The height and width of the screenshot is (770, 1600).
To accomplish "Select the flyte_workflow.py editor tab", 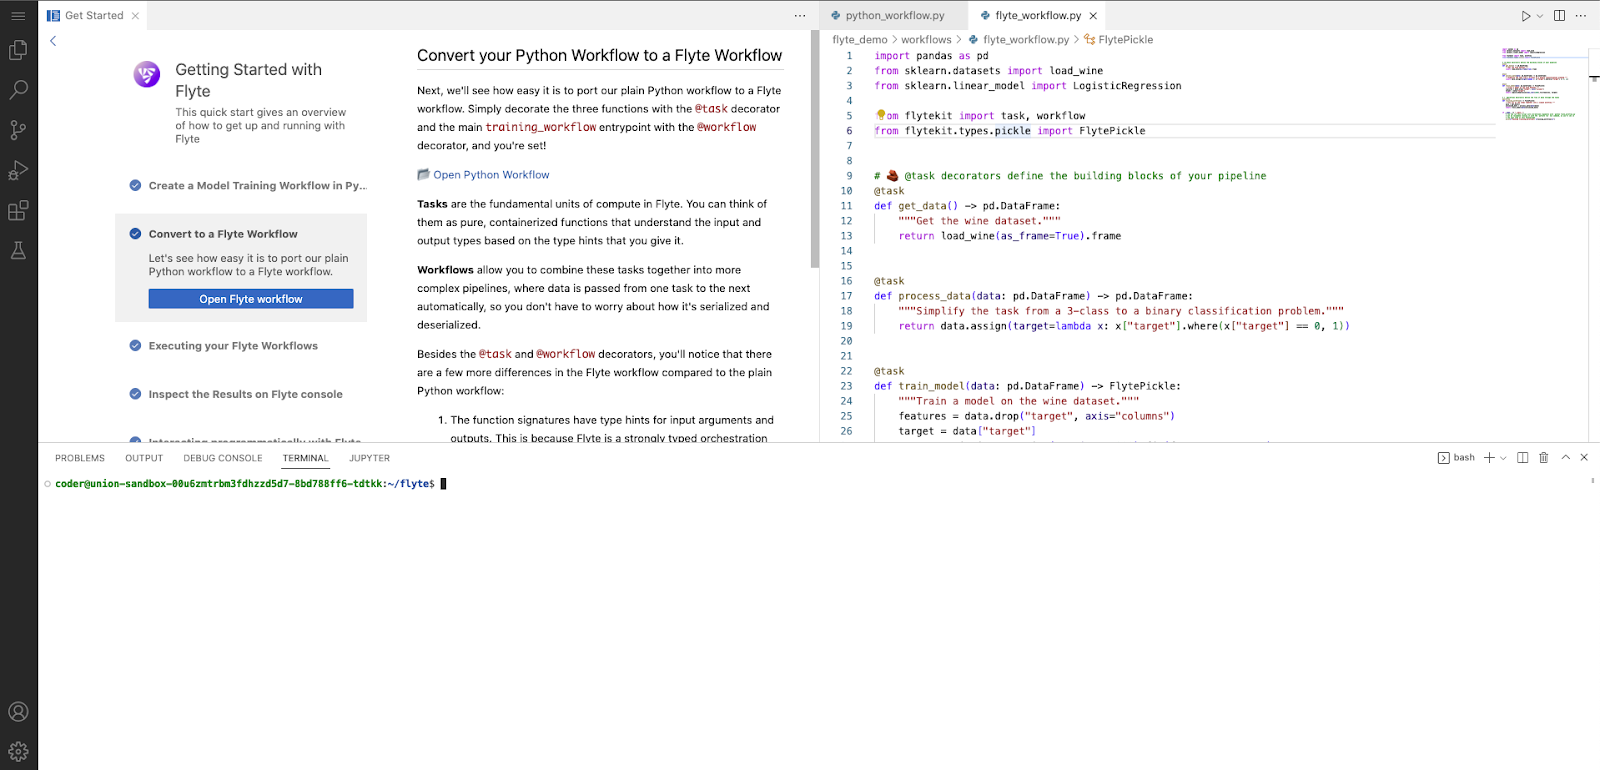I will (x=1037, y=16).
